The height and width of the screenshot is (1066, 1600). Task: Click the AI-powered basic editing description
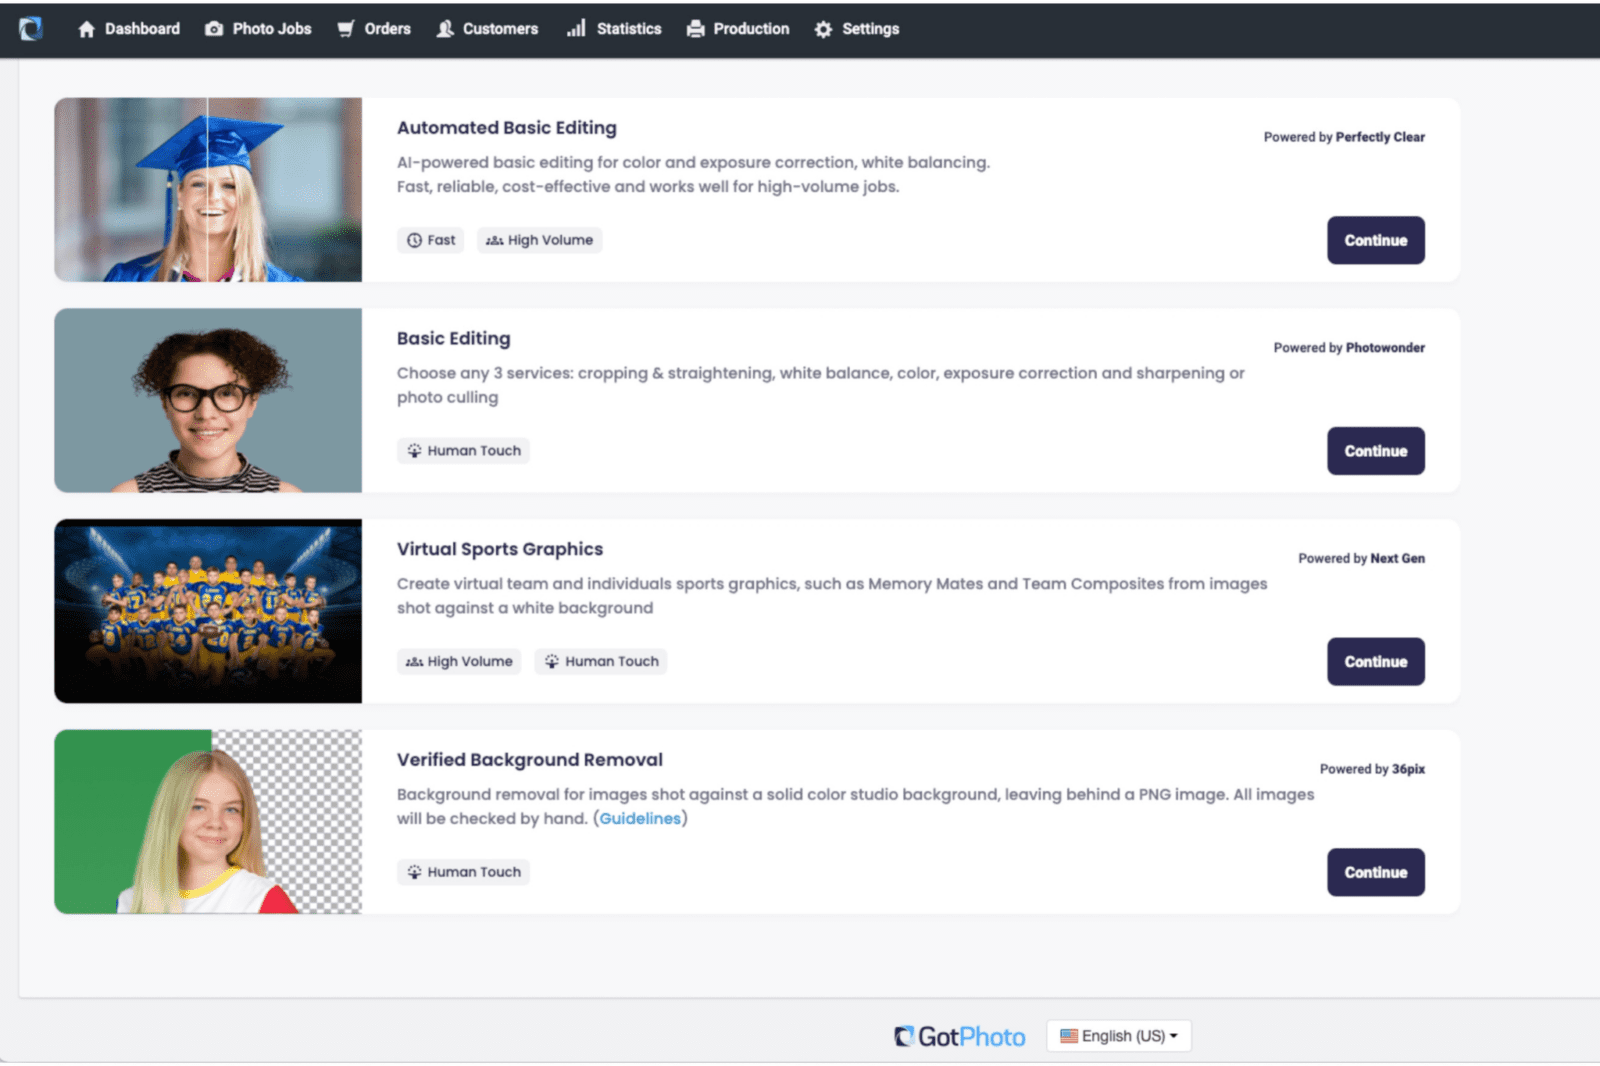(x=693, y=174)
